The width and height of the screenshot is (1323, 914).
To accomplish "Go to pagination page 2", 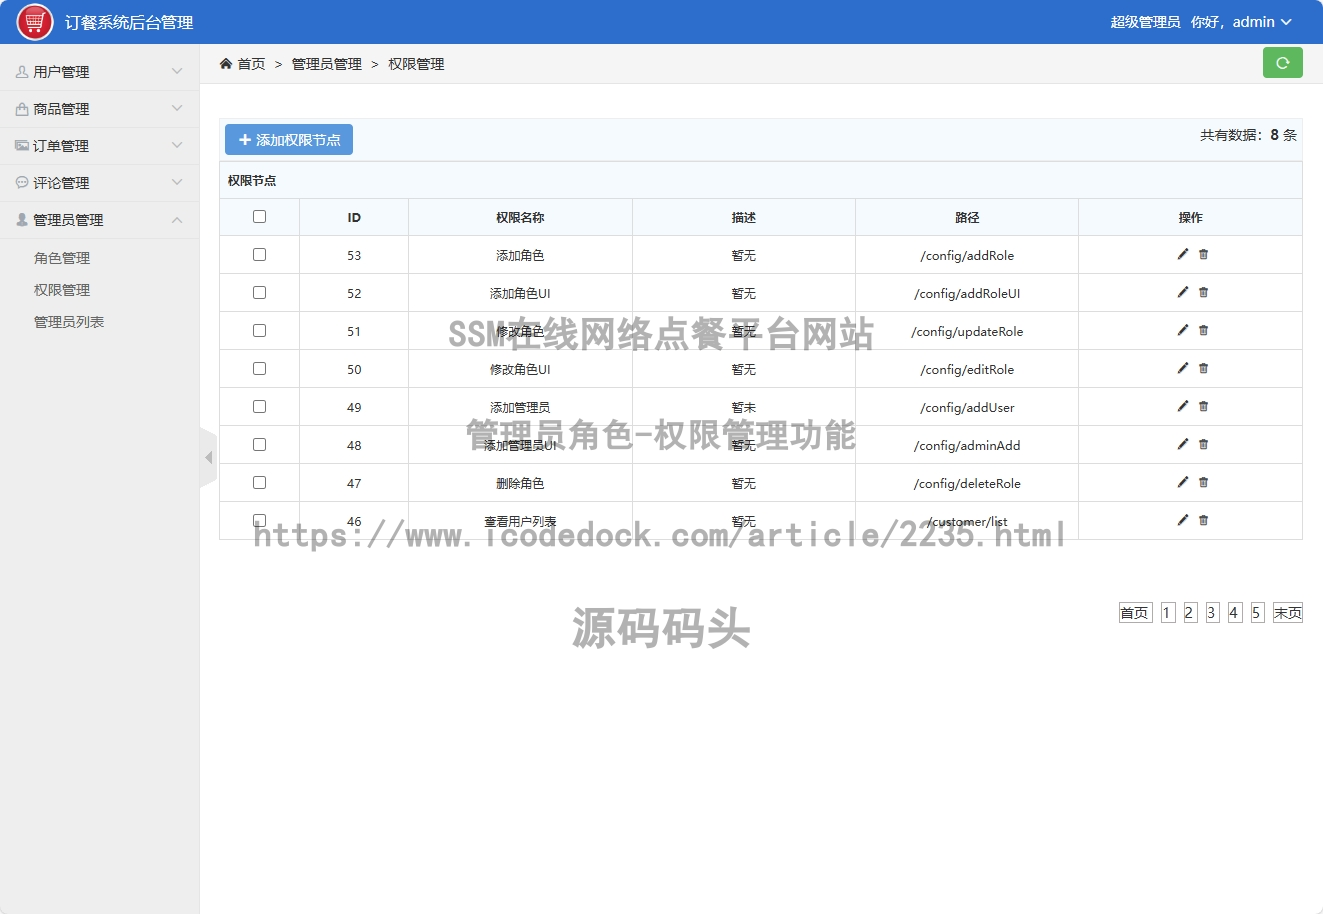I will (x=1190, y=613).
